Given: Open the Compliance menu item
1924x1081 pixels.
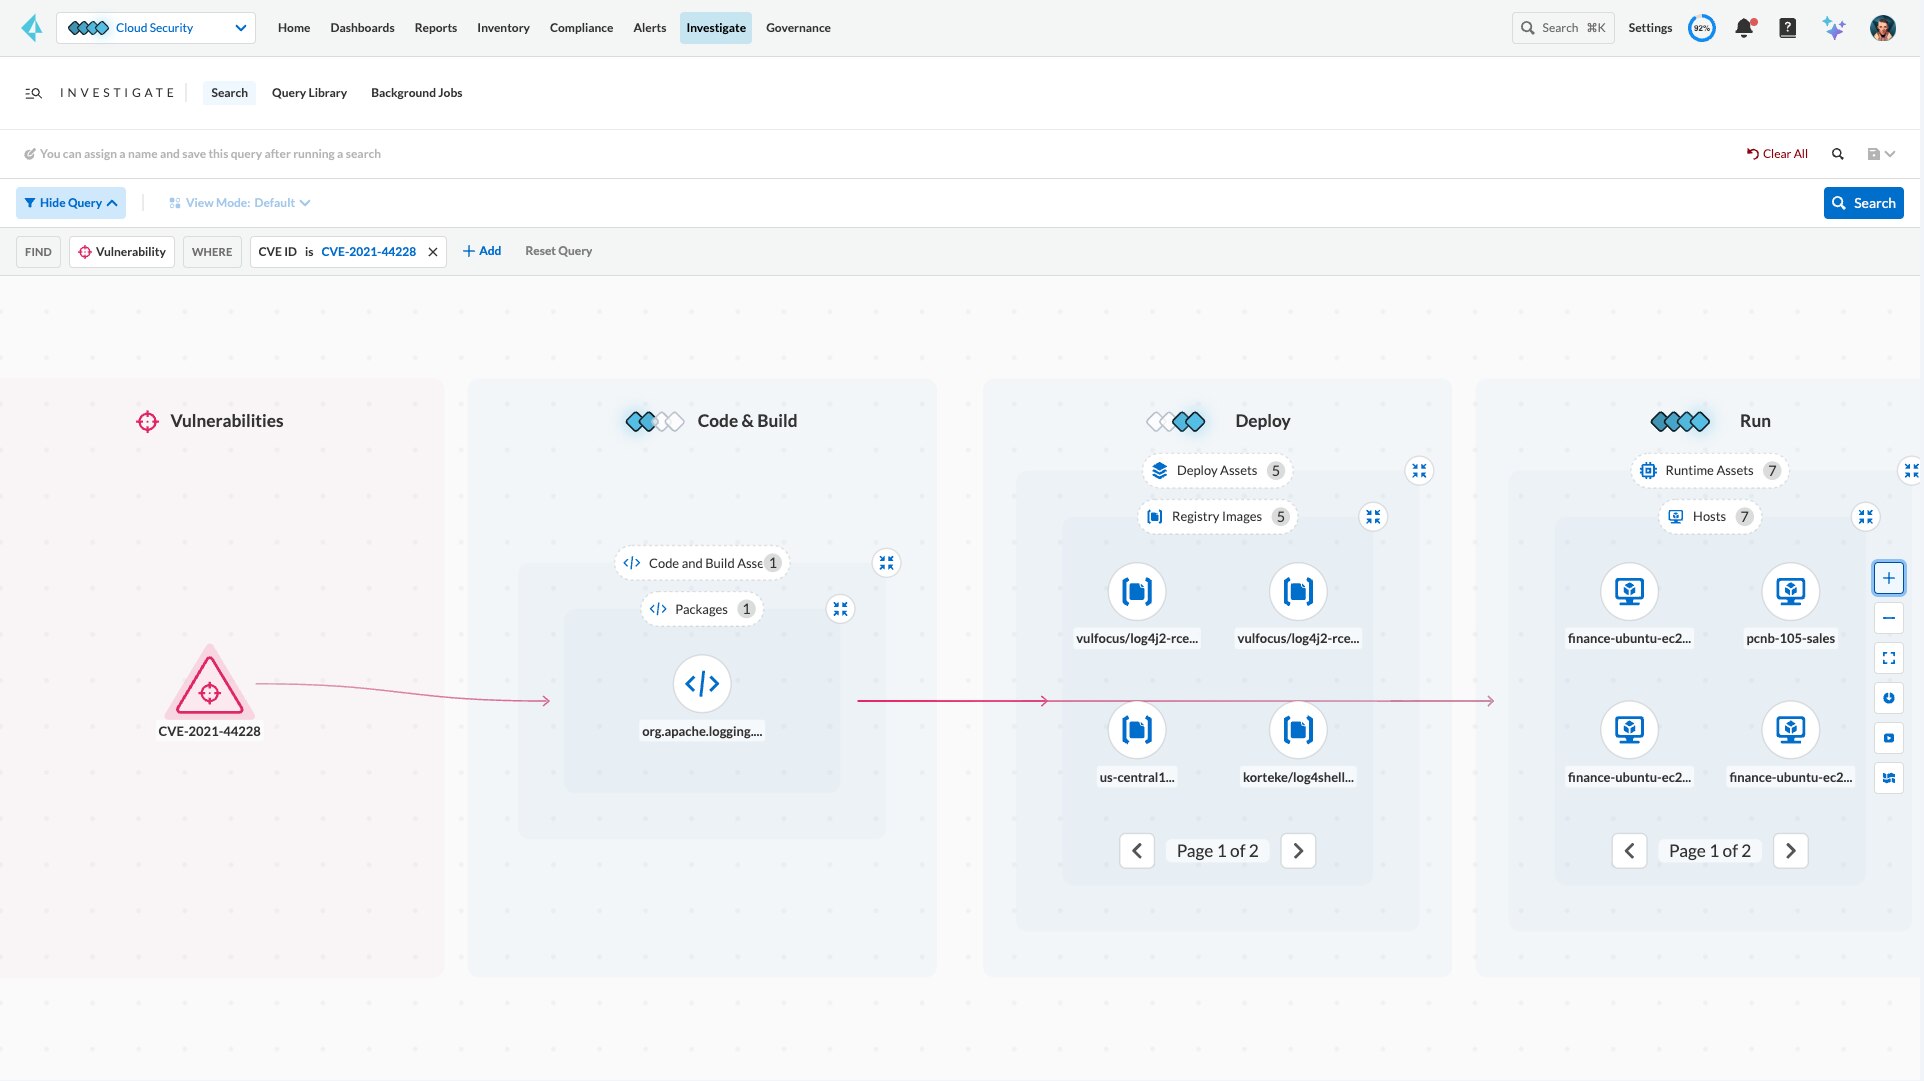Looking at the screenshot, I should click(580, 28).
